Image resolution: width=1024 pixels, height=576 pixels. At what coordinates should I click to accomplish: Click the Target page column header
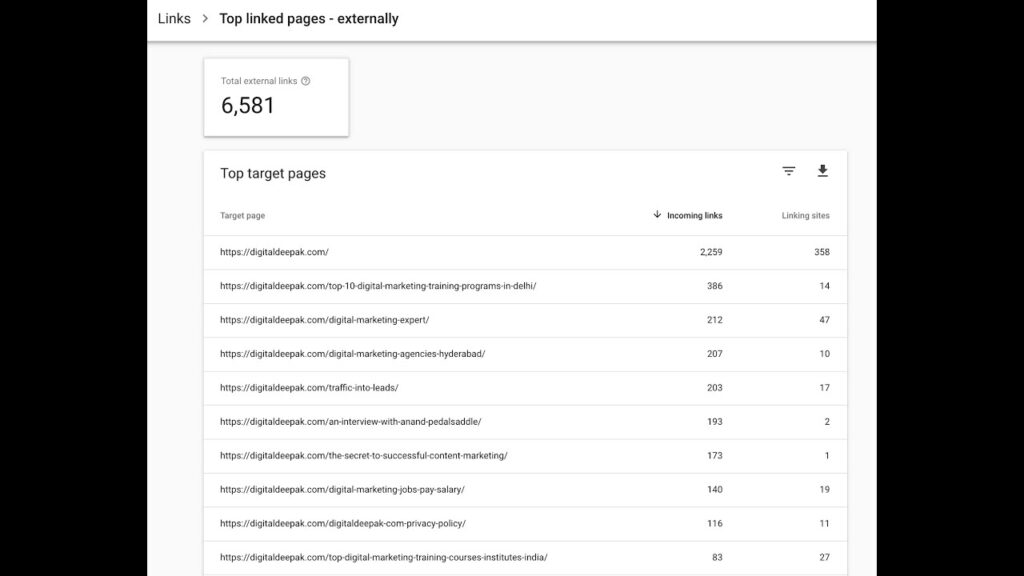coord(242,216)
